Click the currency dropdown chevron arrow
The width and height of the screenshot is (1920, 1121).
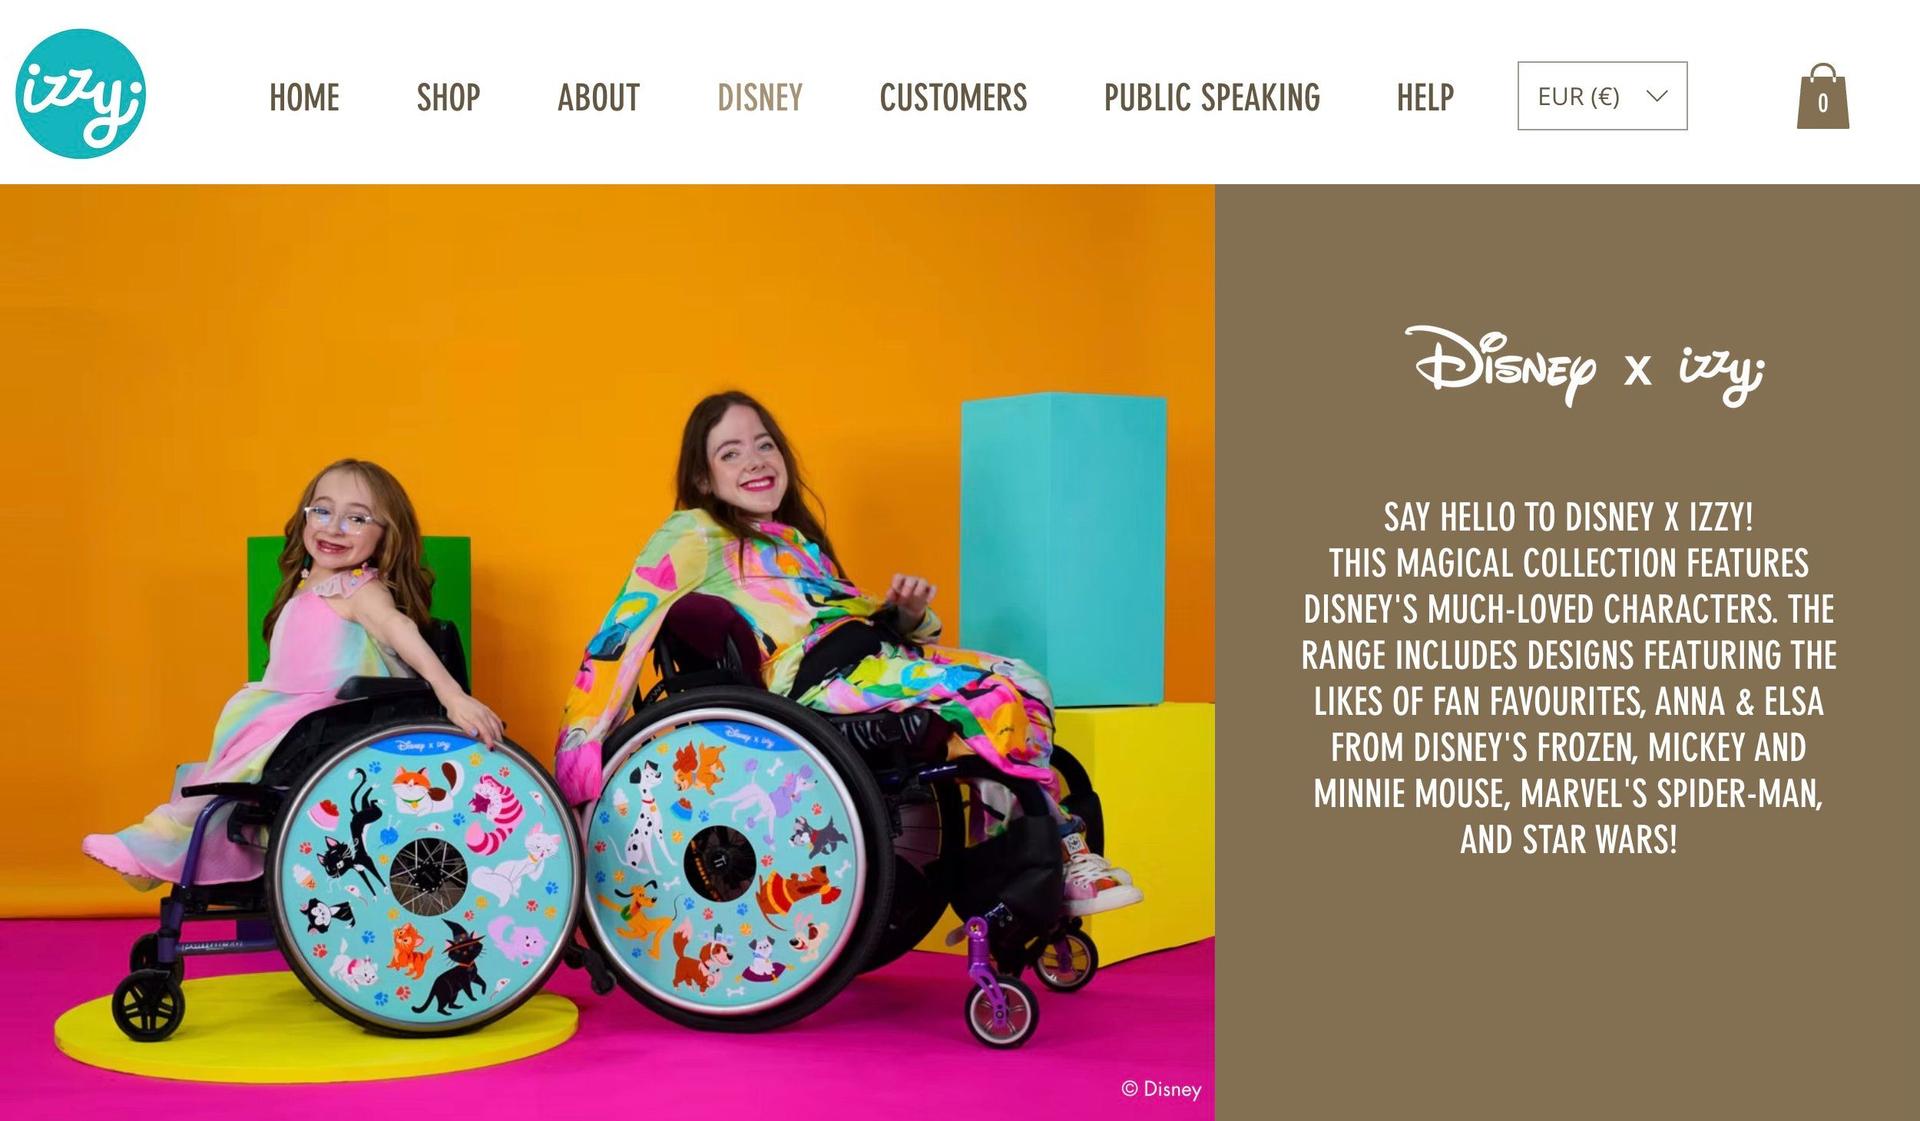(x=1657, y=96)
